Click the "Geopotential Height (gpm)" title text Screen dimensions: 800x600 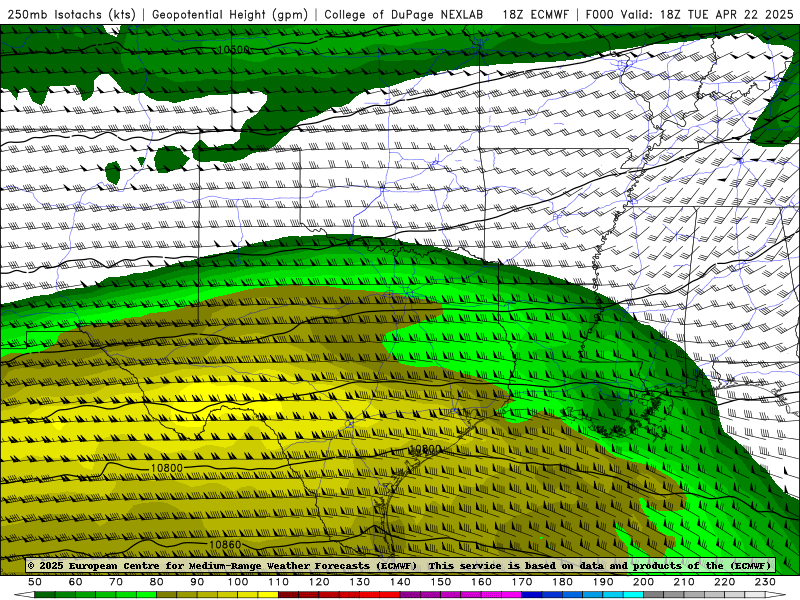(230, 14)
